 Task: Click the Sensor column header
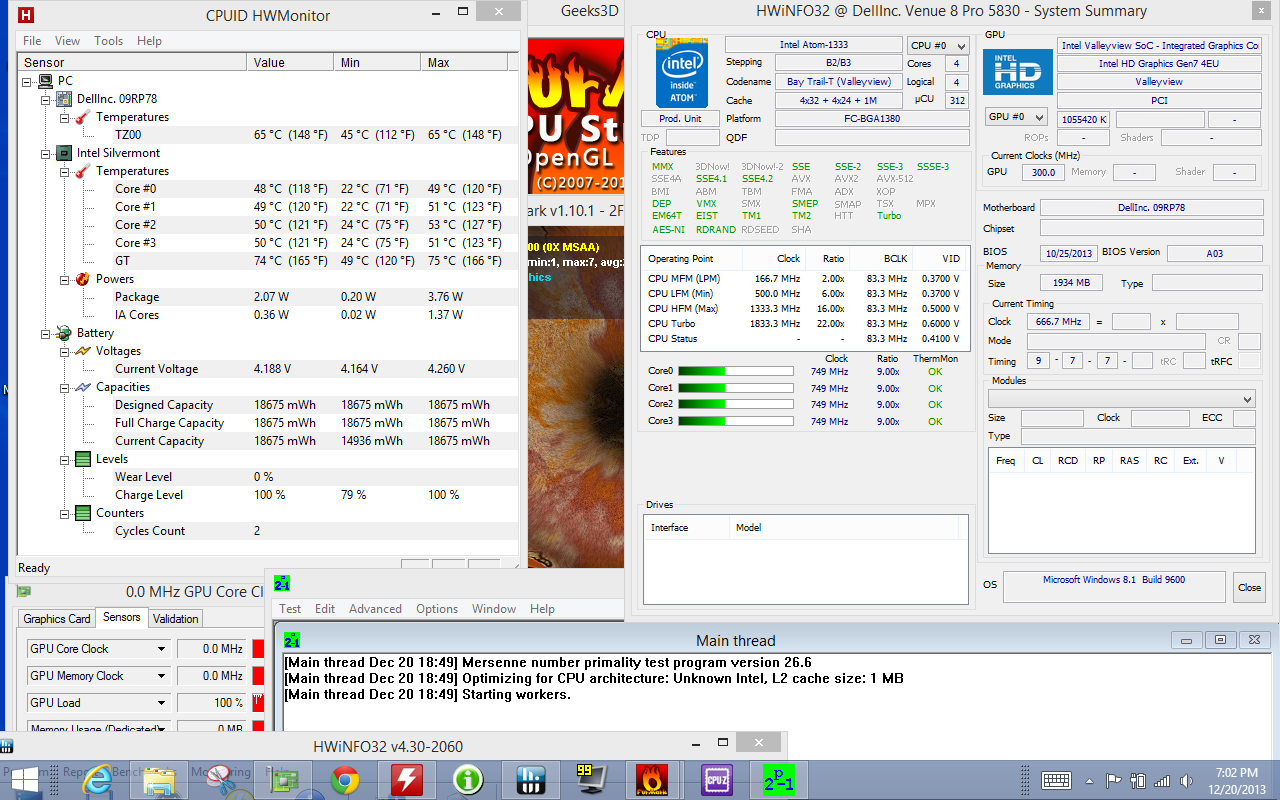click(132, 62)
